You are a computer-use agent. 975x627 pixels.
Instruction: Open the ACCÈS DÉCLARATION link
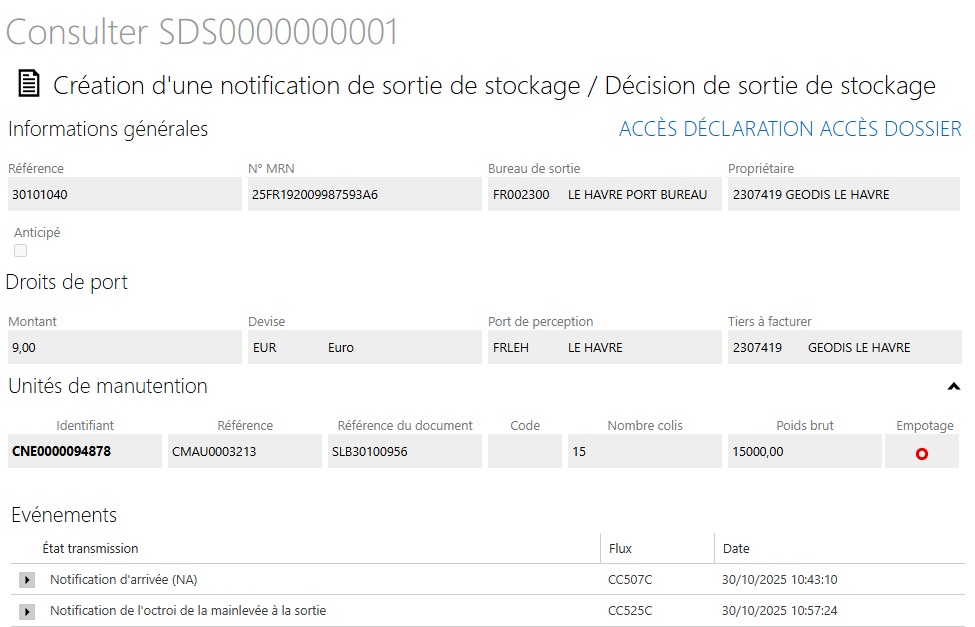[716, 129]
